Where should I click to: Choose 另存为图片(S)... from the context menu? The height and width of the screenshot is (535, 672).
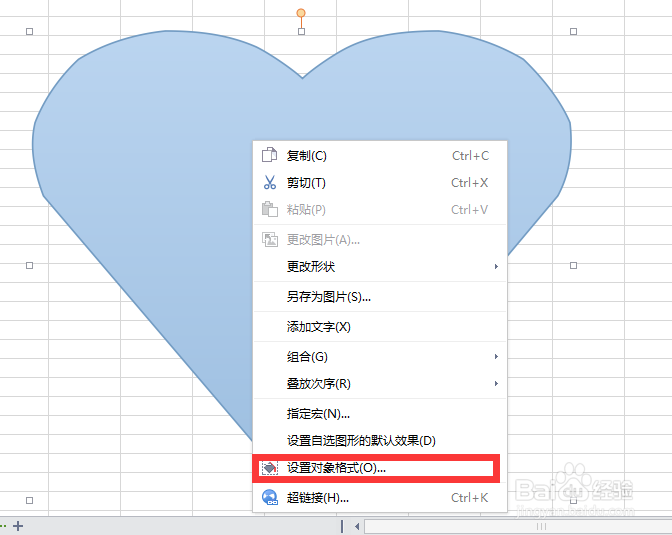(380, 297)
